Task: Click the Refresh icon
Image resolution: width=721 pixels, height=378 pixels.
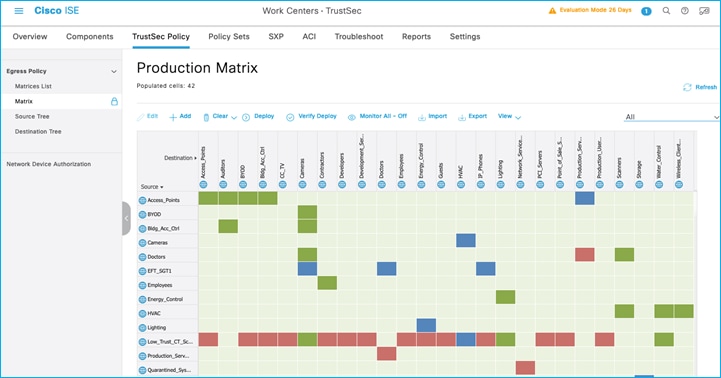Action: [687, 87]
